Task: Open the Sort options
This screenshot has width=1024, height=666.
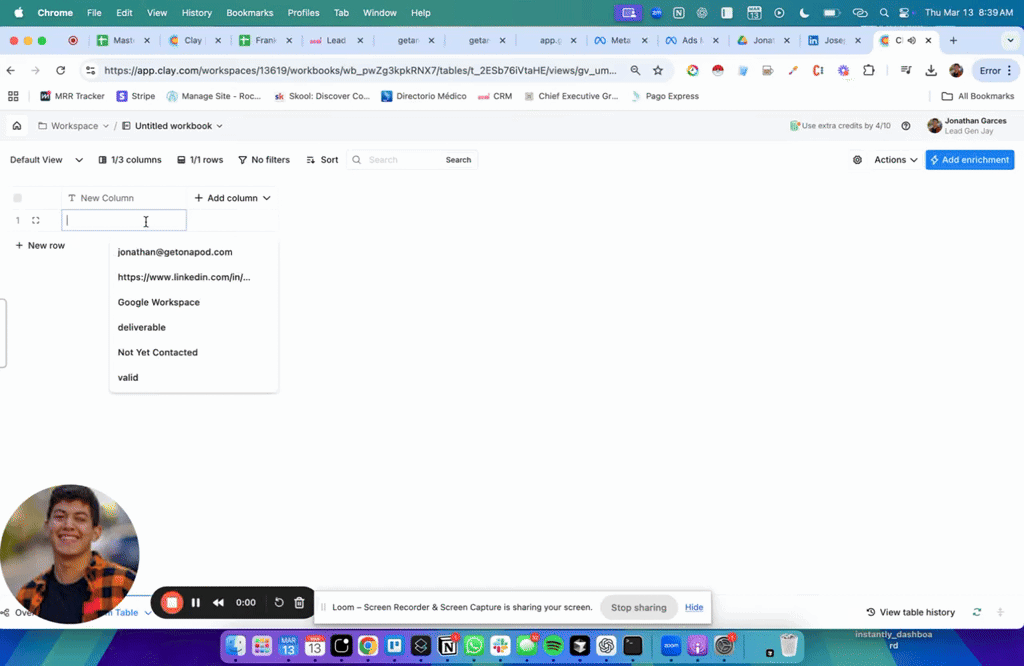Action: tap(322, 159)
